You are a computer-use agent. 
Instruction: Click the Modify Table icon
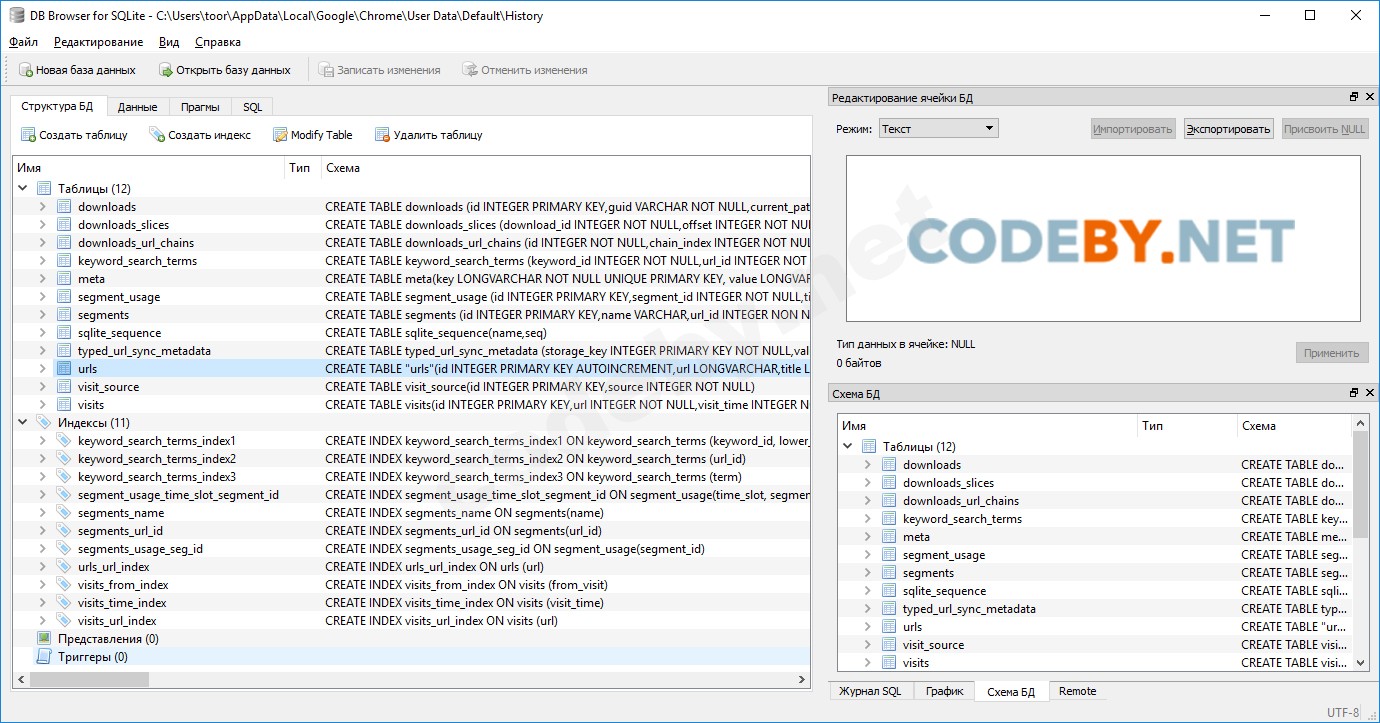(280, 135)
